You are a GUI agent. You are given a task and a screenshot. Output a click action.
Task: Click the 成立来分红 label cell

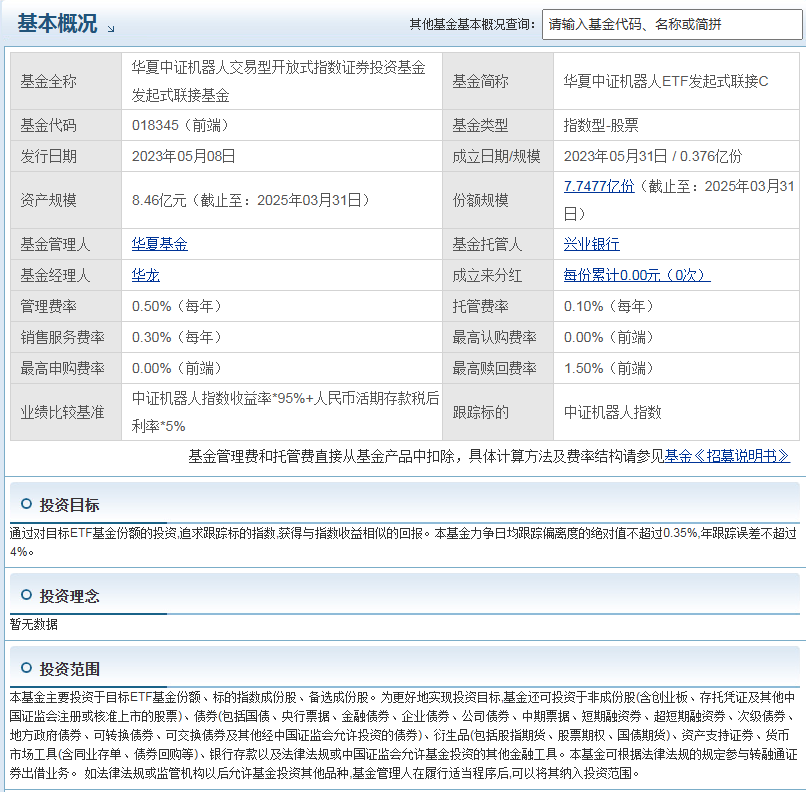point(498,275)
